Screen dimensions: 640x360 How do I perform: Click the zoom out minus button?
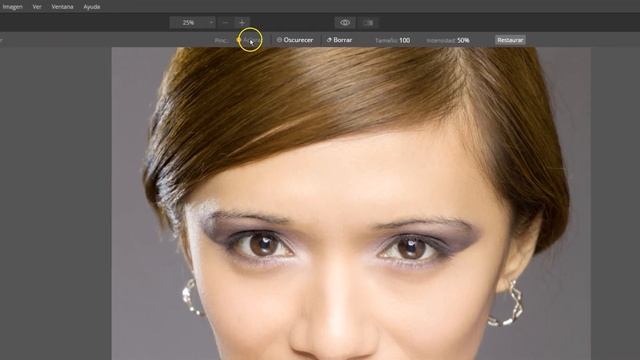click(x=225, y=22)
